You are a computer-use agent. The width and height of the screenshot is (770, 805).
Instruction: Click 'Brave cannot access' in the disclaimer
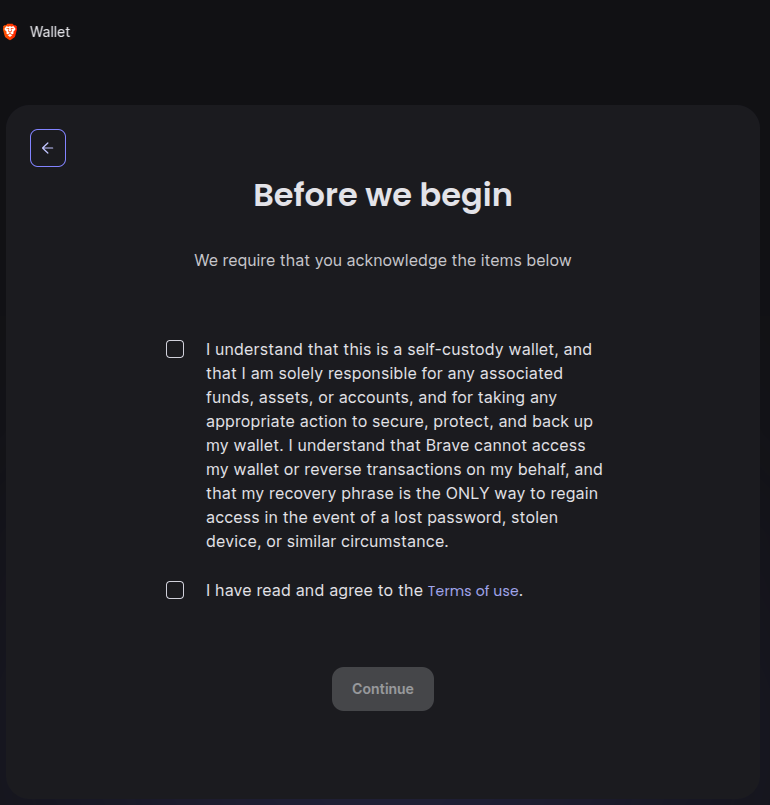[x=506, y=445]
